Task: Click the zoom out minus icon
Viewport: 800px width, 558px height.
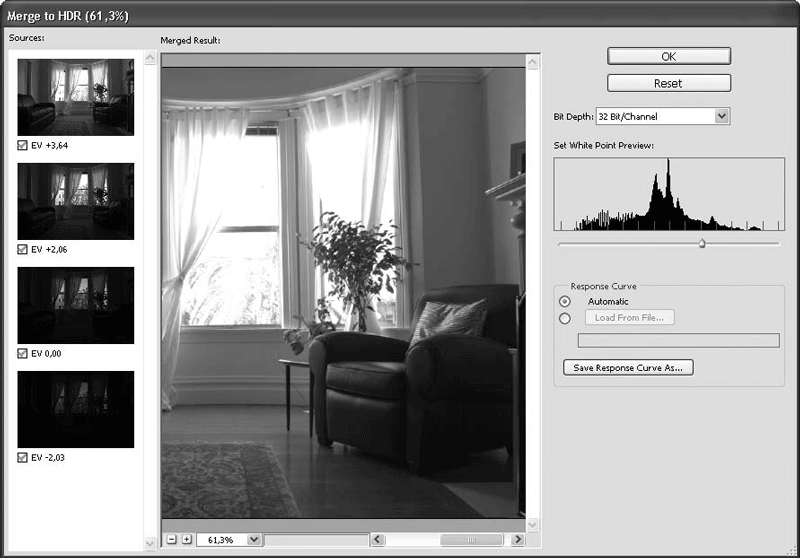Action: tap(171, 539)
